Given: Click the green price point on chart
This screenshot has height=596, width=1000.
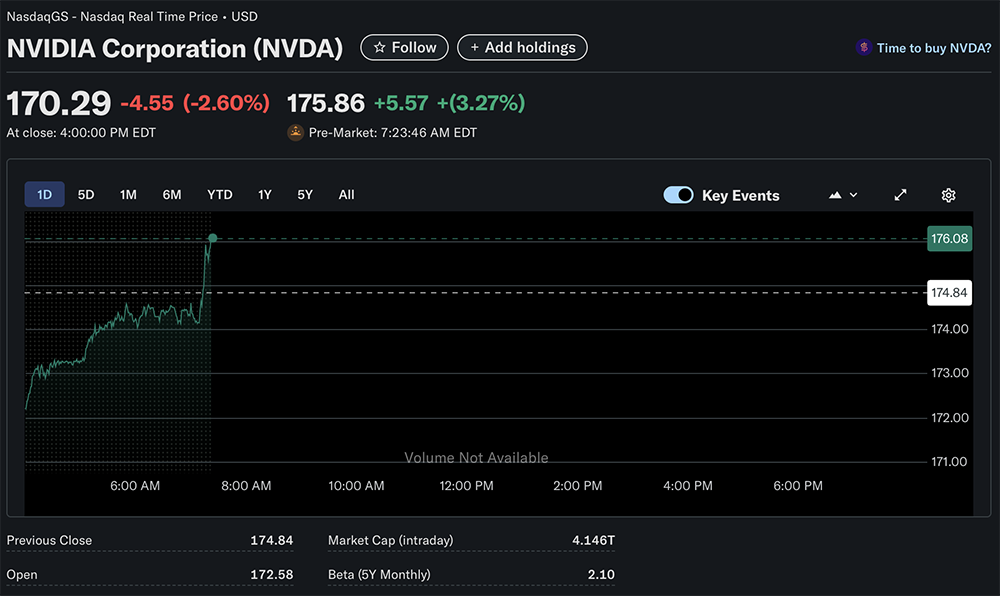Looking at the screenshot, I should coord(212,238).
